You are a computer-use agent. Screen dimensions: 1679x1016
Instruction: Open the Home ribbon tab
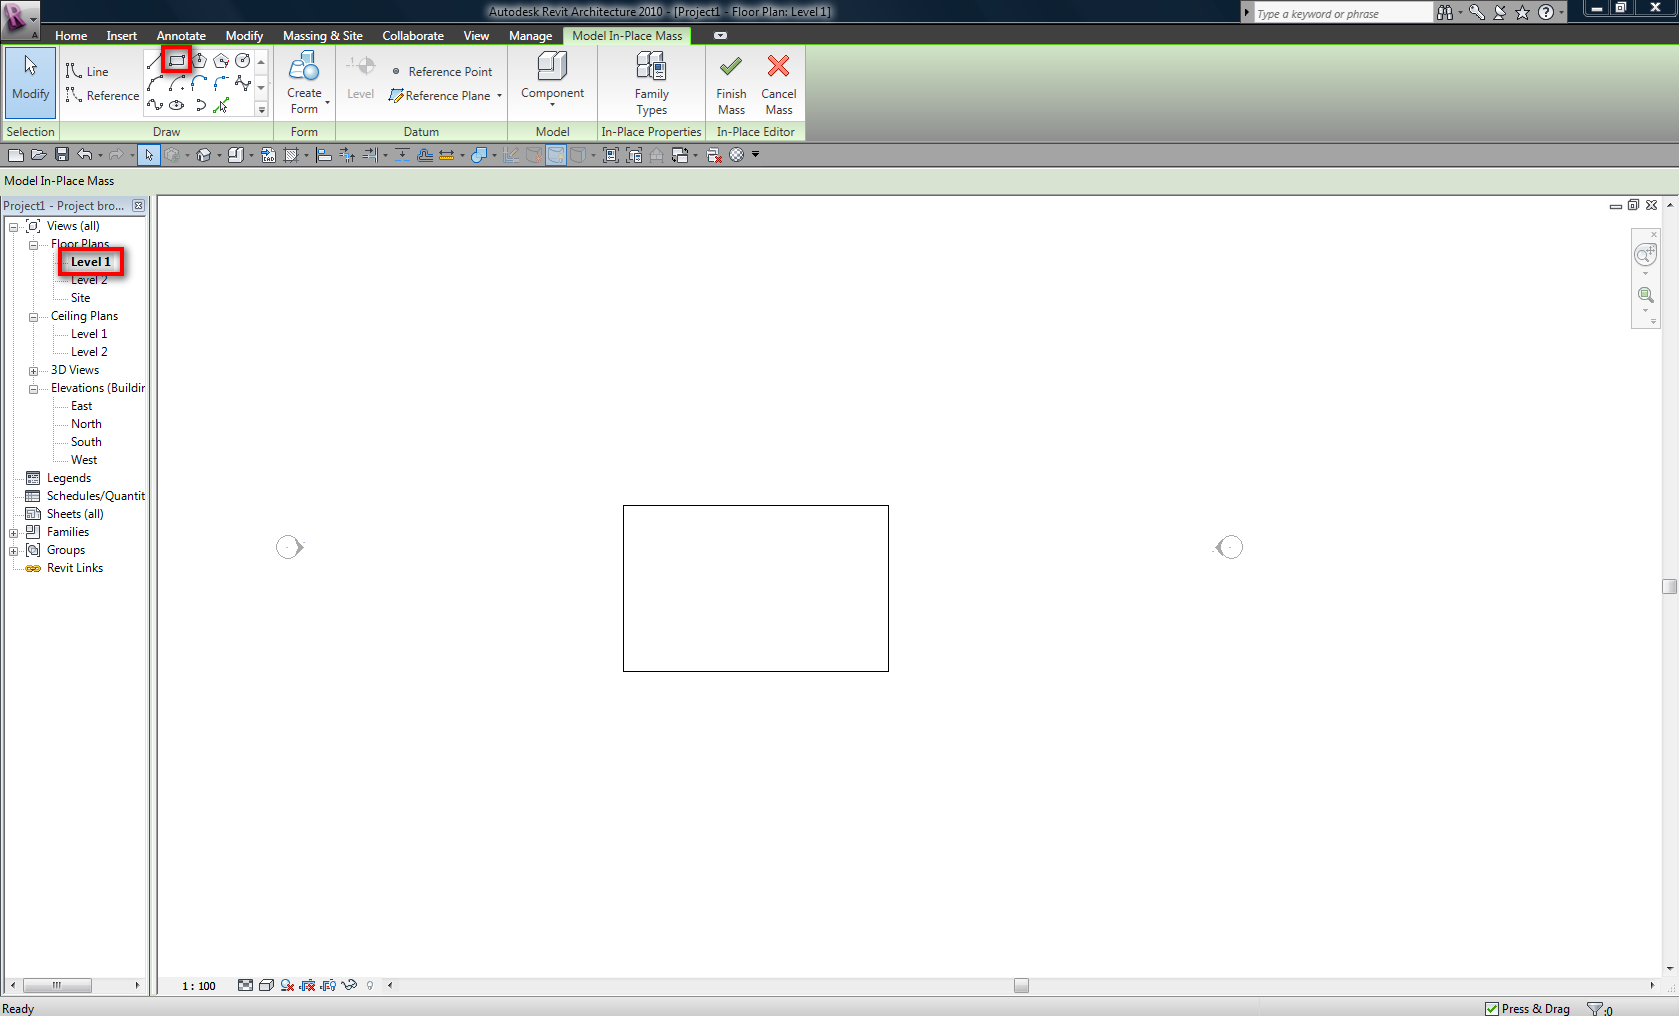(71, 36)
